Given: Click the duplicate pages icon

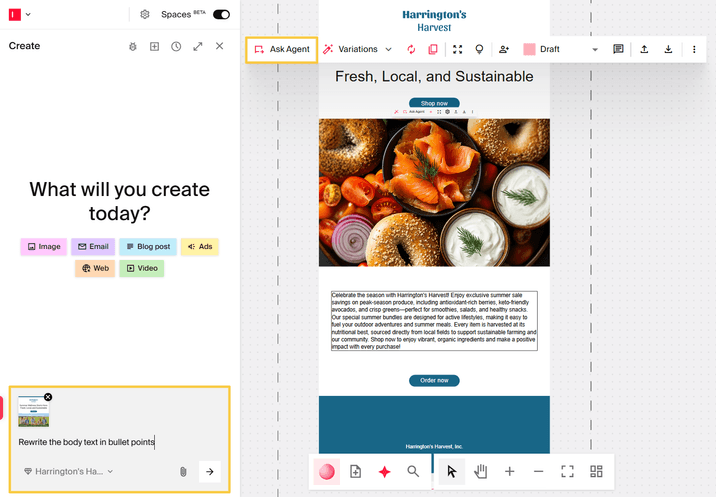Looking at the screenshot, I should (433, 49).
